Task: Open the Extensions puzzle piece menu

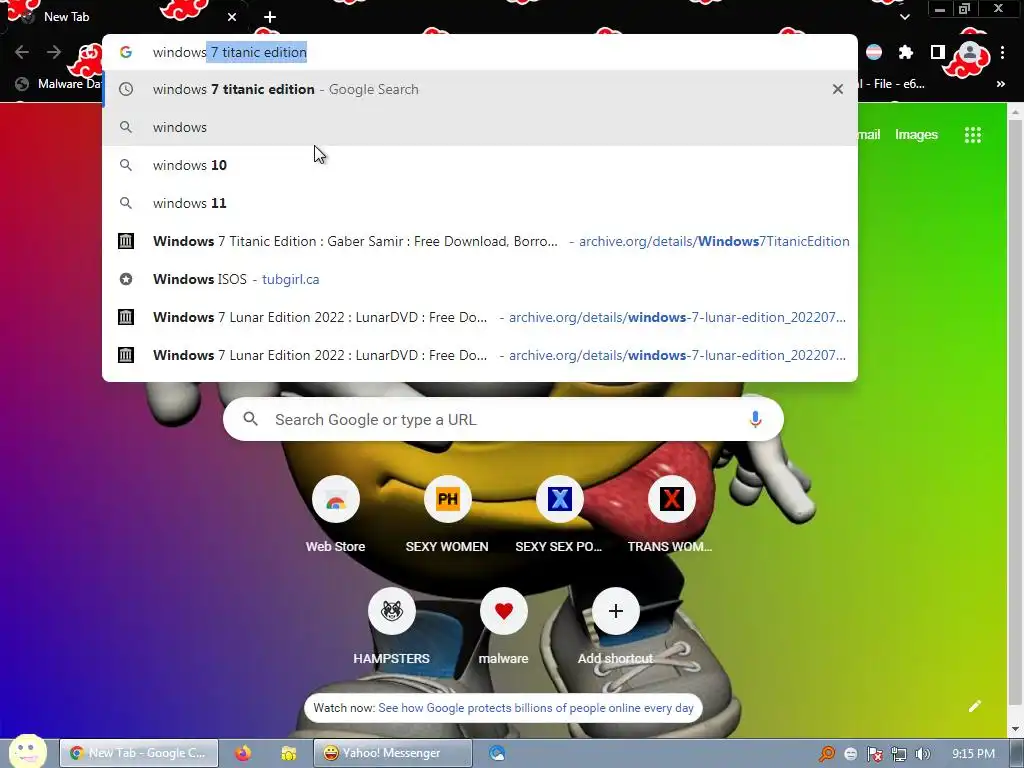Action: 906,52
